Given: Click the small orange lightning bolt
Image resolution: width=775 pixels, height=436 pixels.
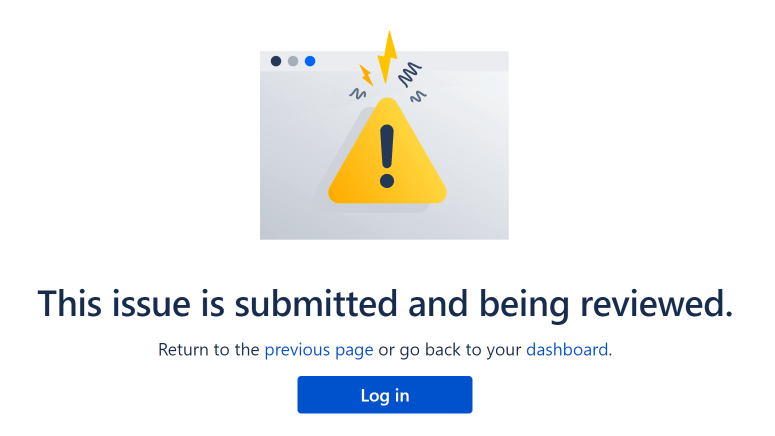Looking at the screenshot, I should tap(366, 75).
